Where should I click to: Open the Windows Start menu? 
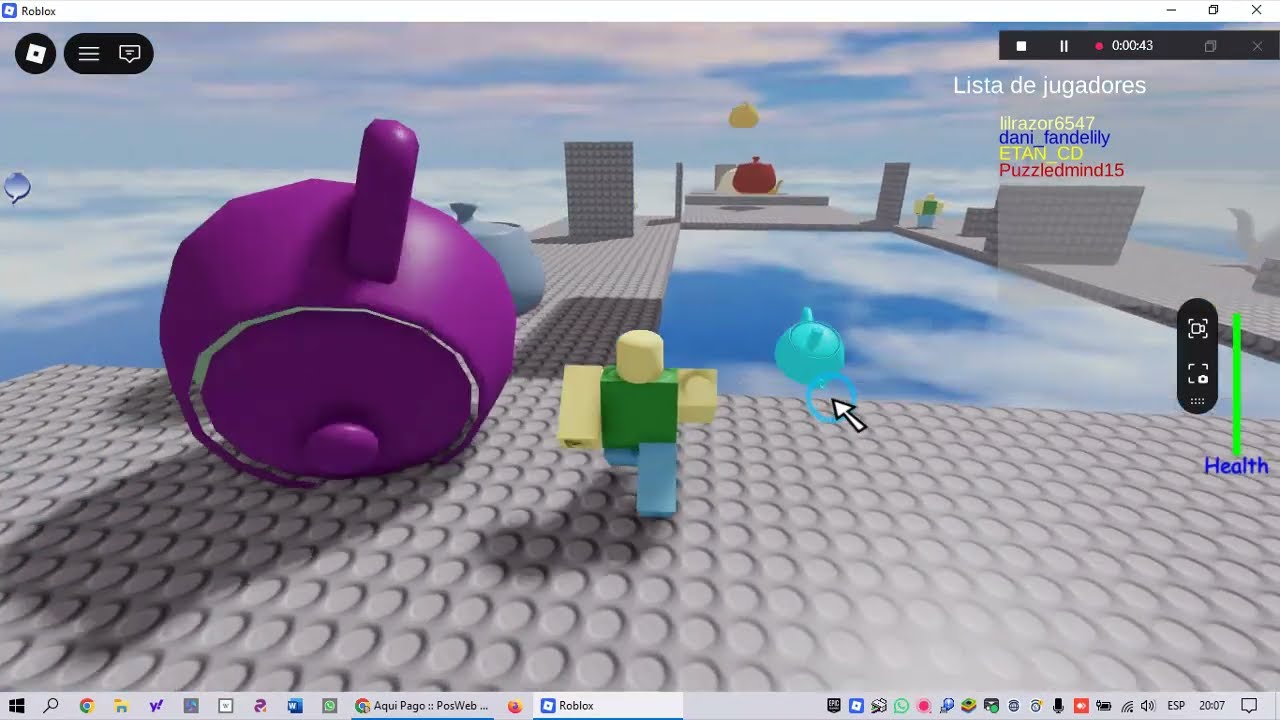[x=17, y=706]
